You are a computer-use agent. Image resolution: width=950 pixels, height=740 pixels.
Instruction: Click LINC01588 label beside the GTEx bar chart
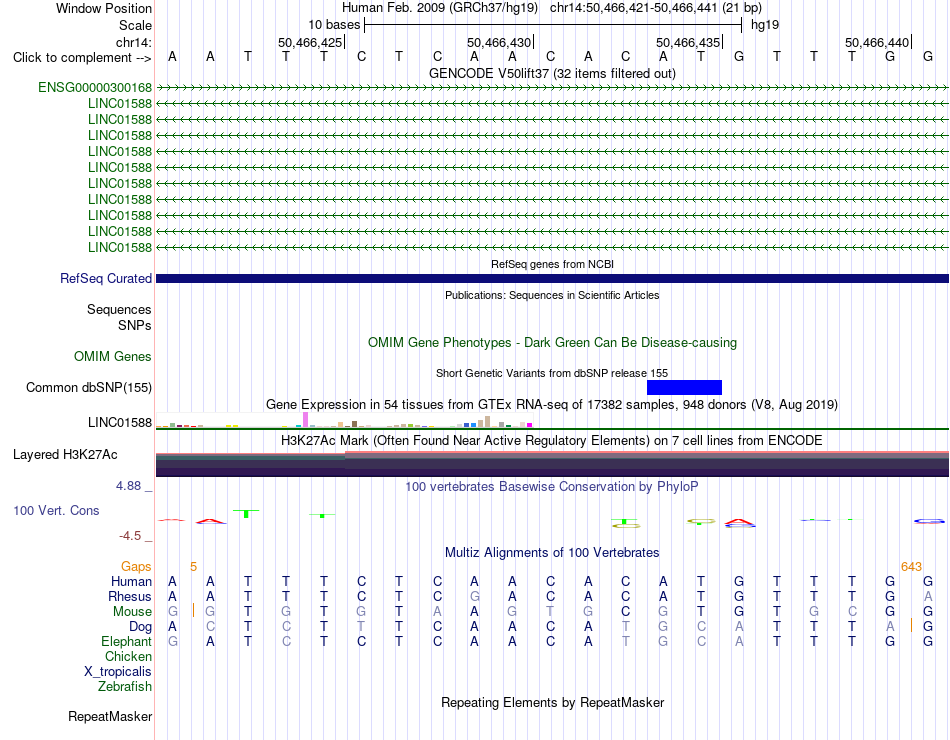tap(120, 422)
